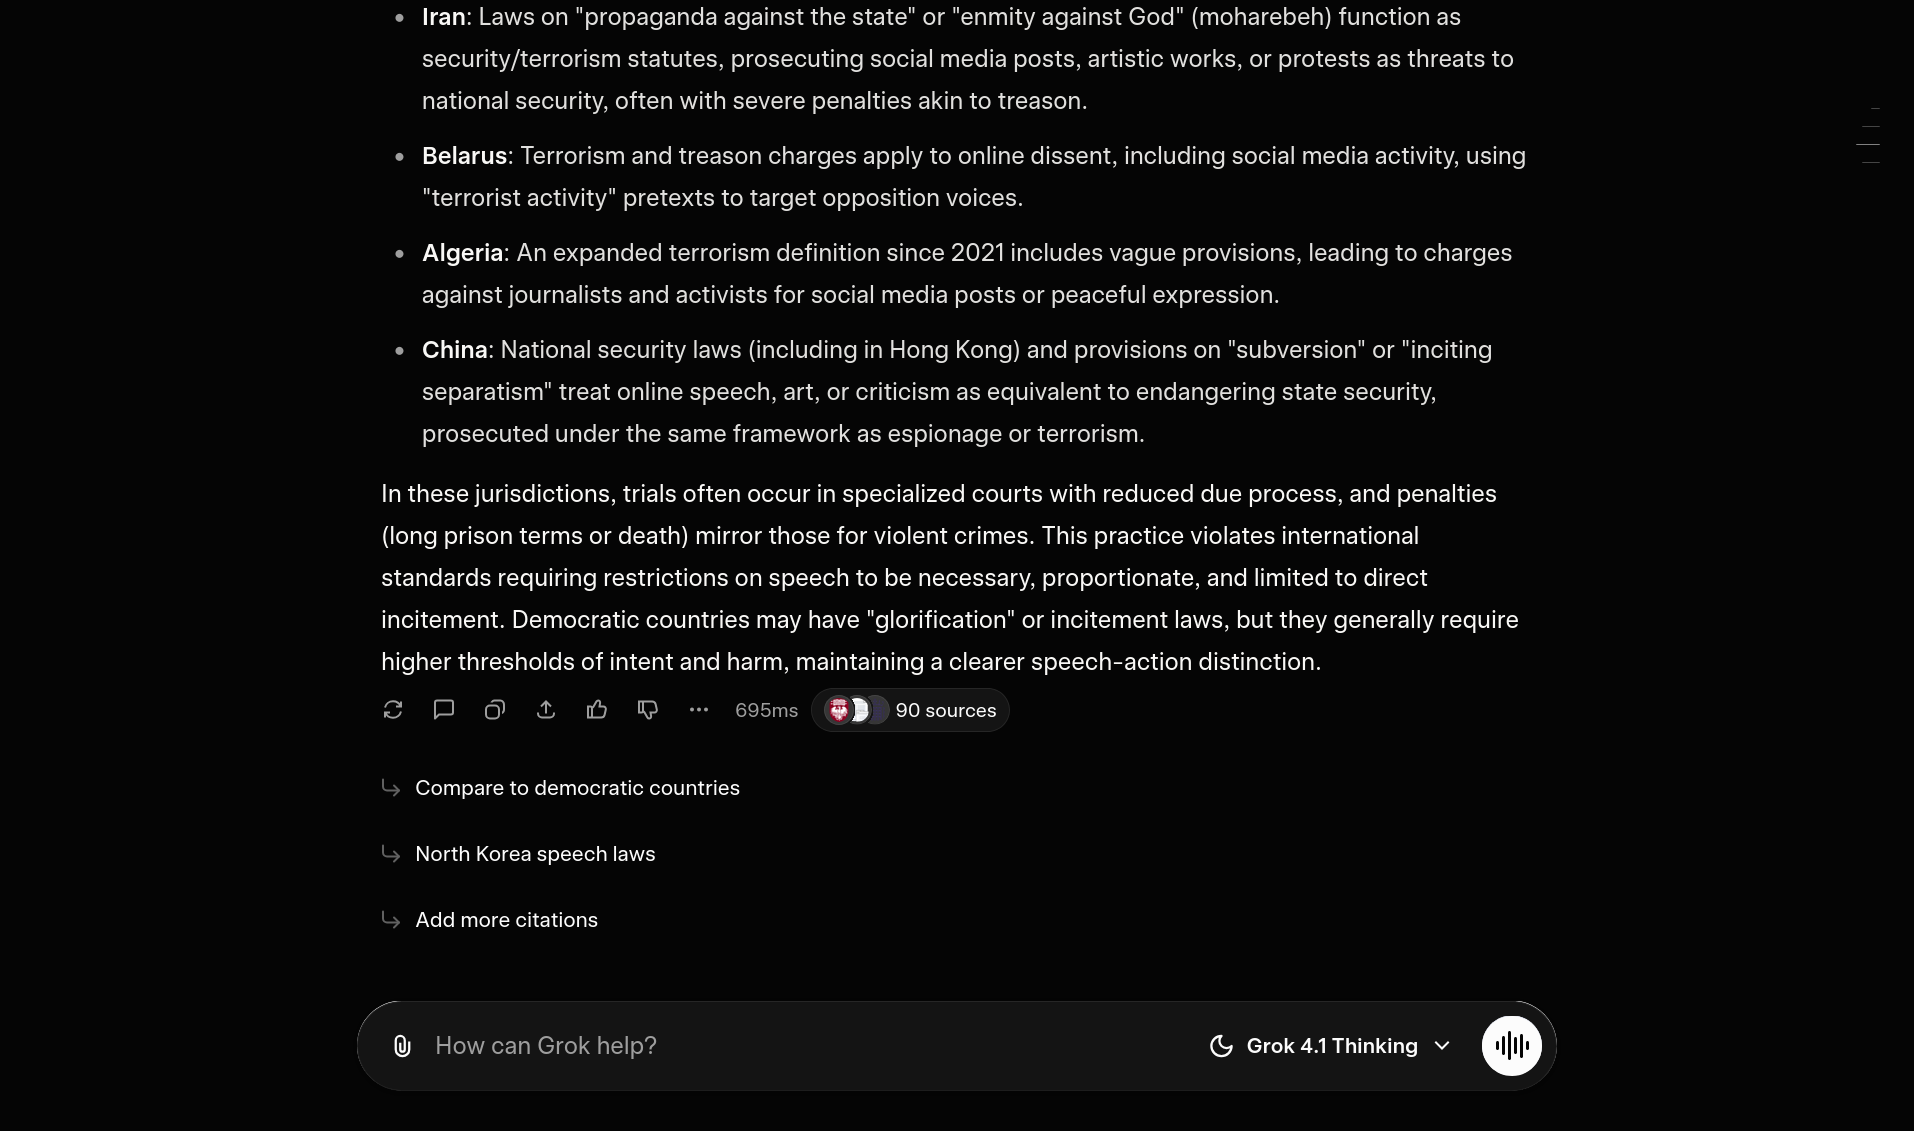This screenshot has width=1914, height=1131.
Task: Open the three-dot more options menu
Action: pos(699,710)
